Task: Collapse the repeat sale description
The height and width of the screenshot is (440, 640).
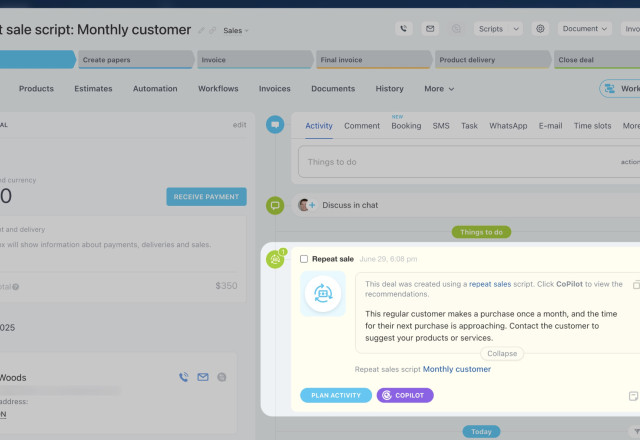Action: coord(502,353)
